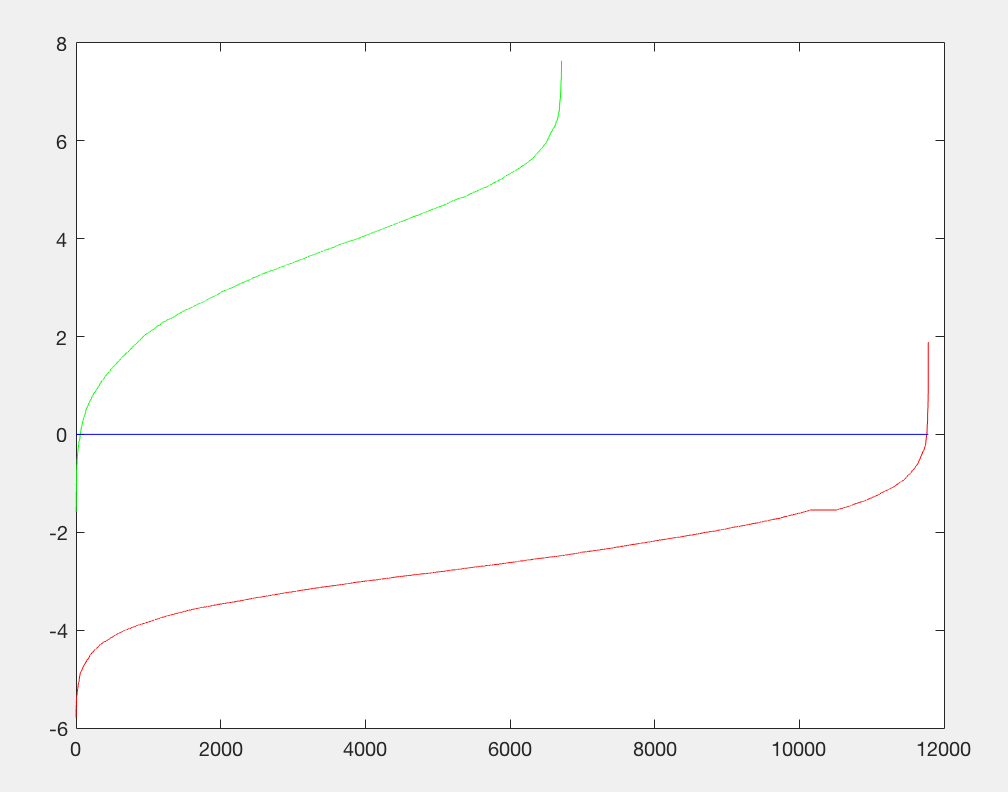Click the green curve in the plot

coord(365,234)
